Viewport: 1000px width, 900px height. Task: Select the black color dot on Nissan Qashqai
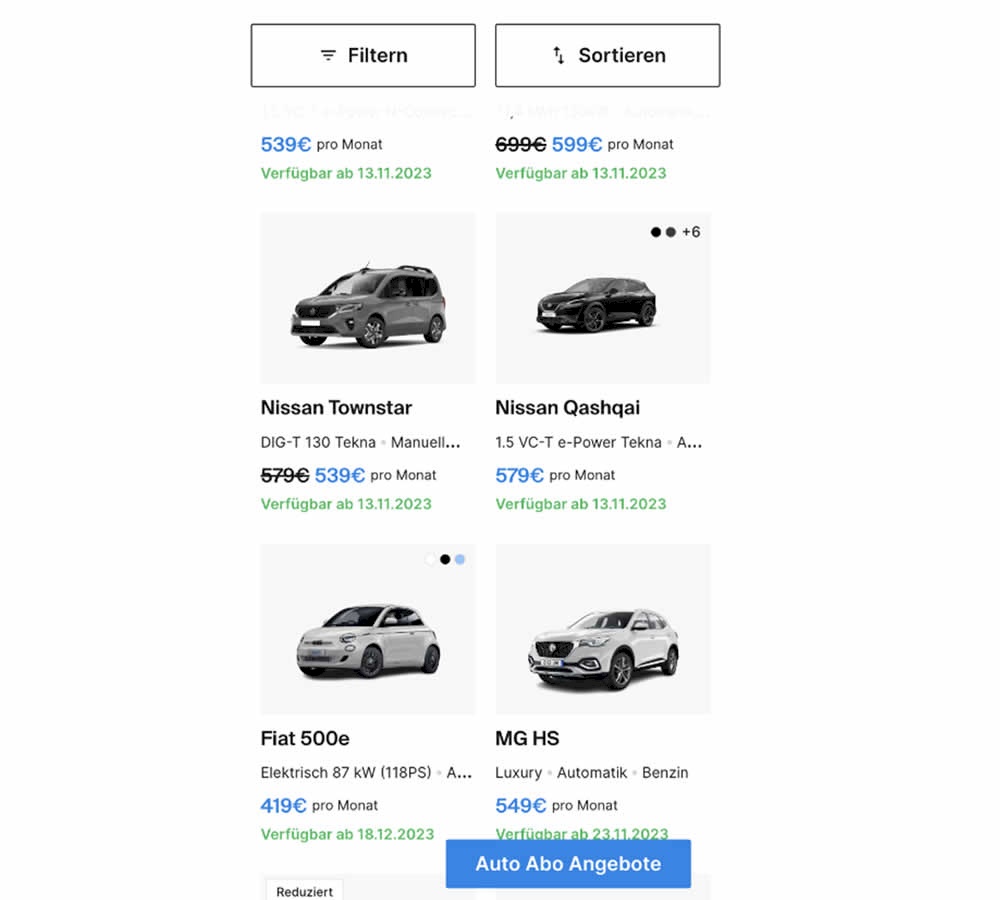pyautogui.click(x=656, y=232)
